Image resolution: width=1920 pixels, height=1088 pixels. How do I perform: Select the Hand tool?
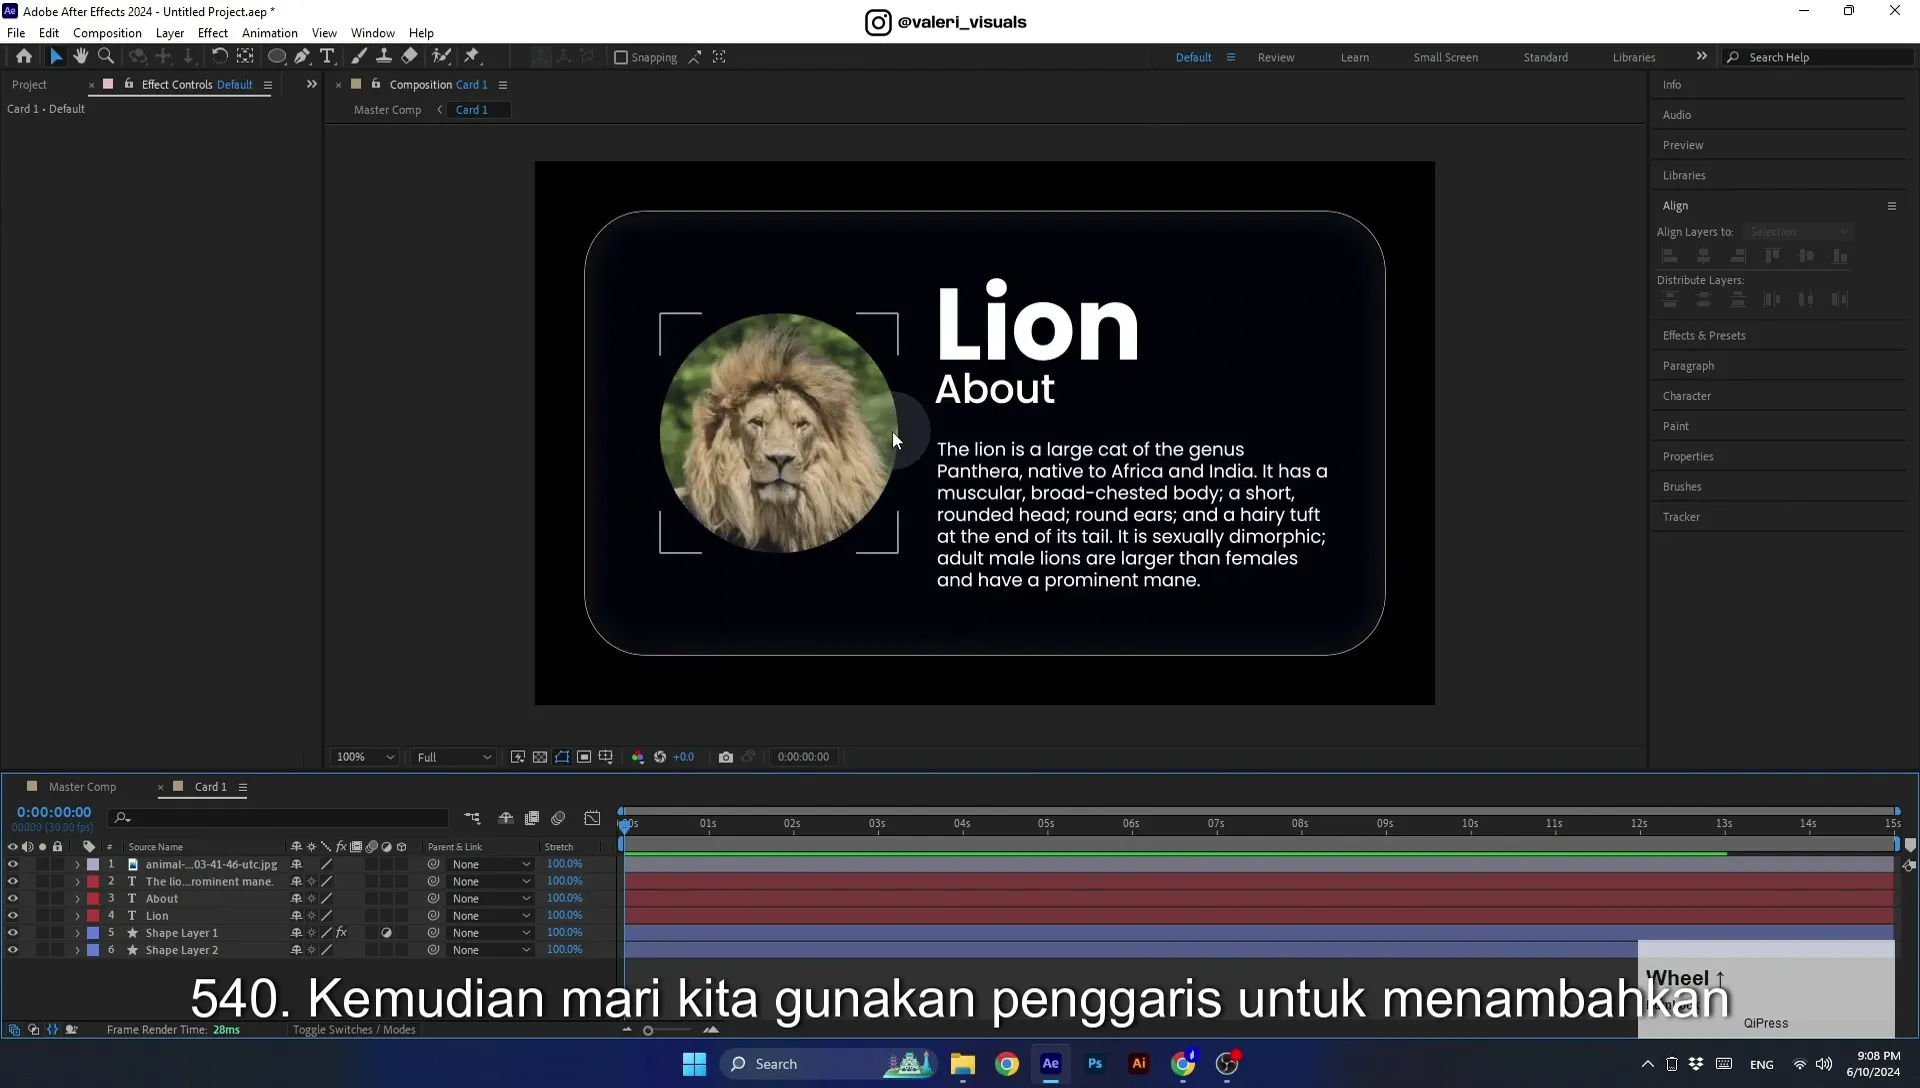click(80, 57)
